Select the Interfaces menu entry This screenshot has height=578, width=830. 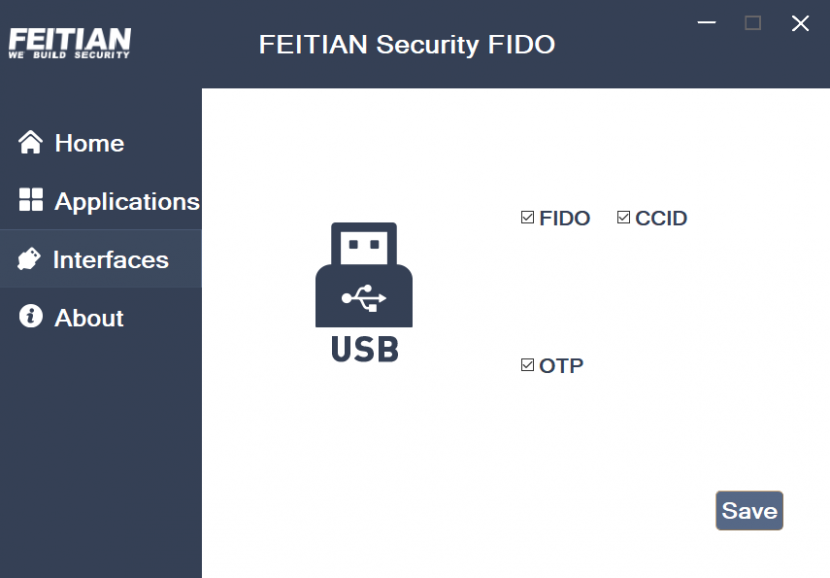110,259
